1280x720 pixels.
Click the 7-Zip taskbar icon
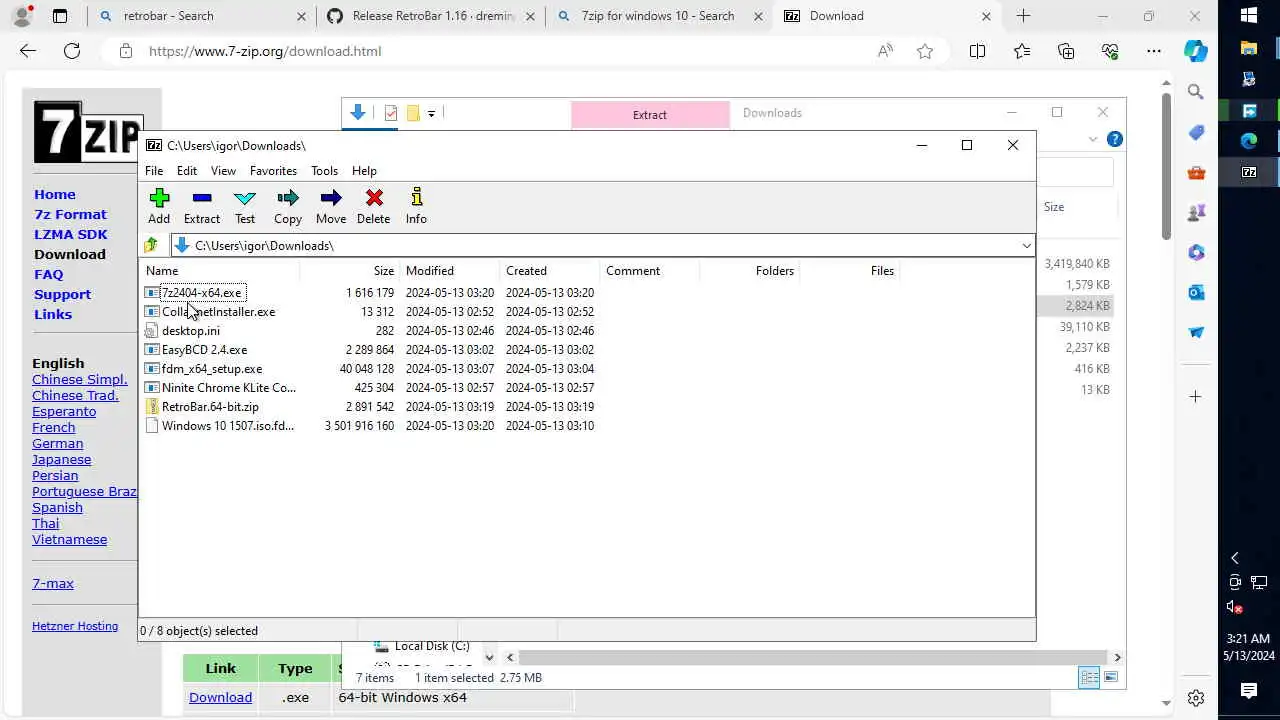[x=1249, y=172]
